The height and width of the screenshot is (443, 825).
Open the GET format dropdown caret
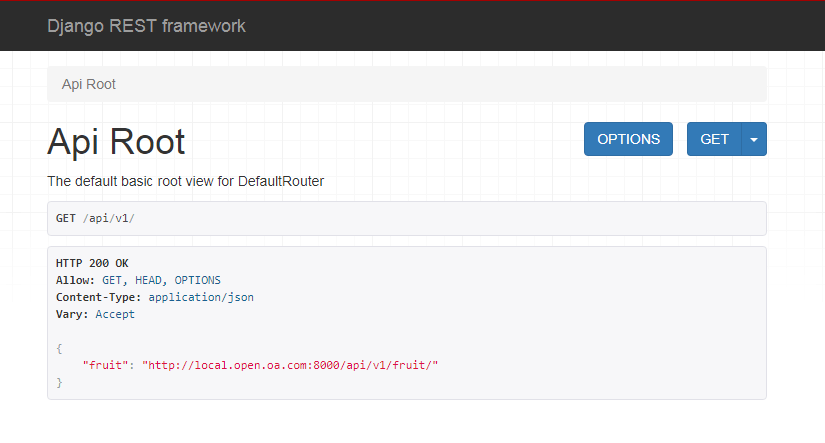(754, 139)
